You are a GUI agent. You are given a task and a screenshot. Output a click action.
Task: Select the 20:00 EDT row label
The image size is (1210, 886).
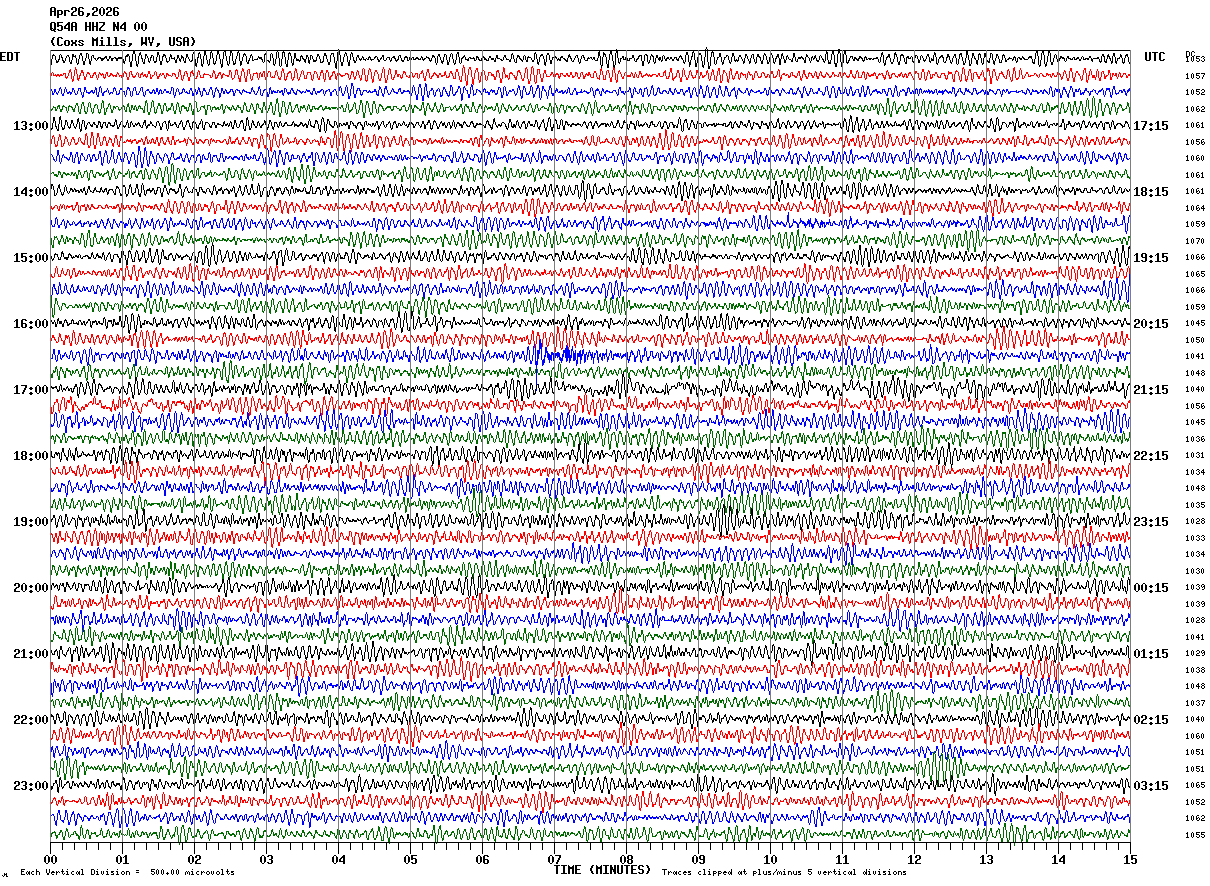(31, 588)
